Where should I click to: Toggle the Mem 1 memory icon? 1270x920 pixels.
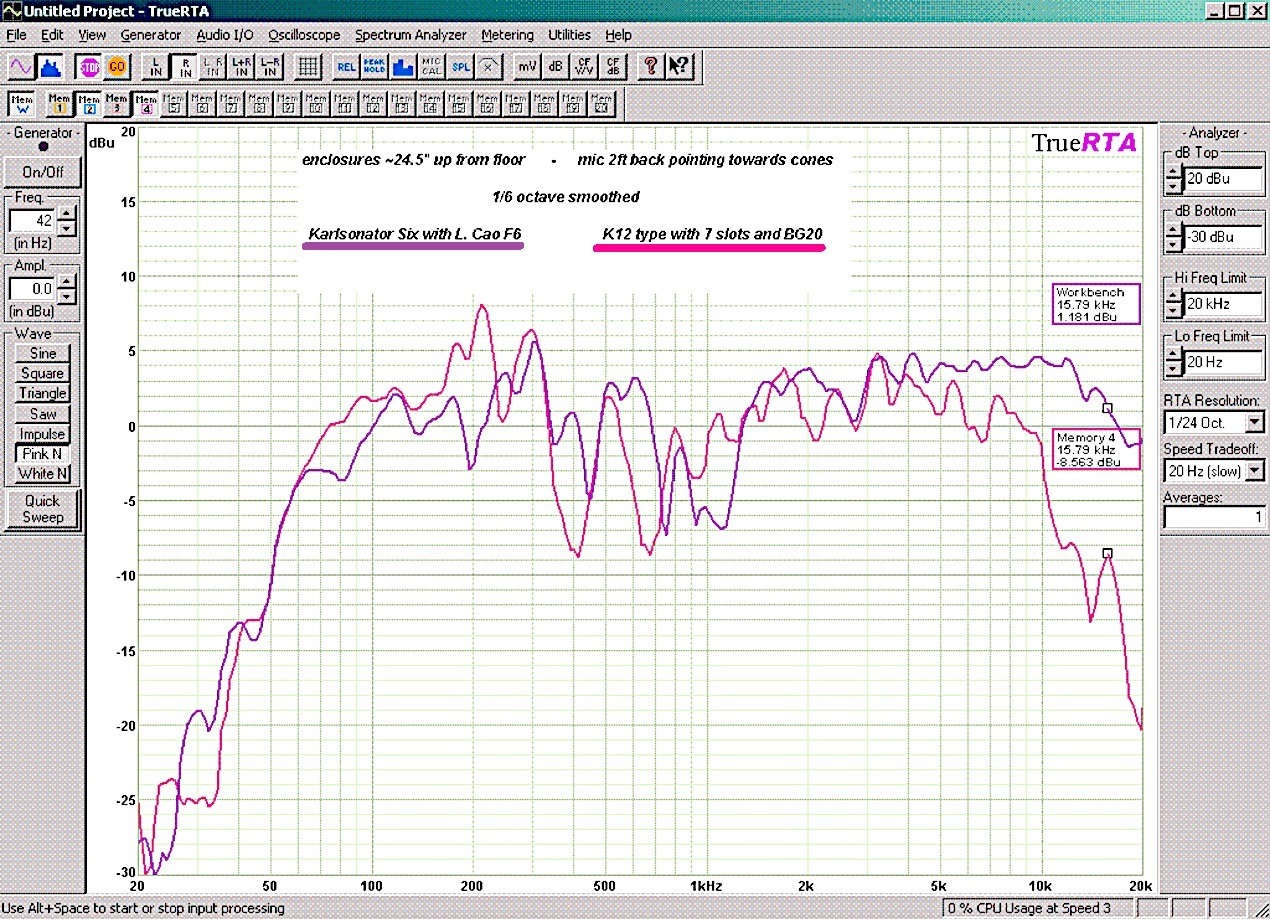pos(60,103)
